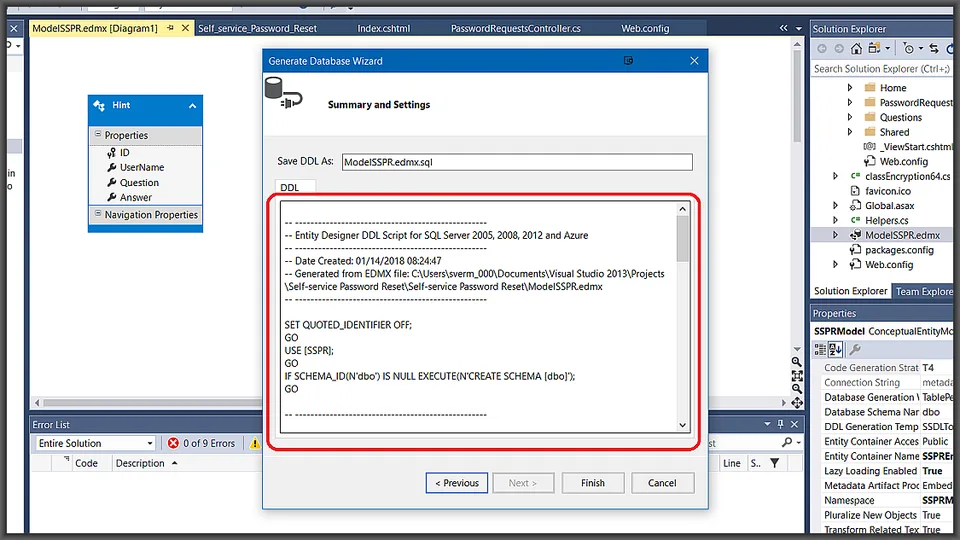Viewport: 960px width, 540px height.
Task: Expand classEncryption64.cs node
Action: point(835,176)
